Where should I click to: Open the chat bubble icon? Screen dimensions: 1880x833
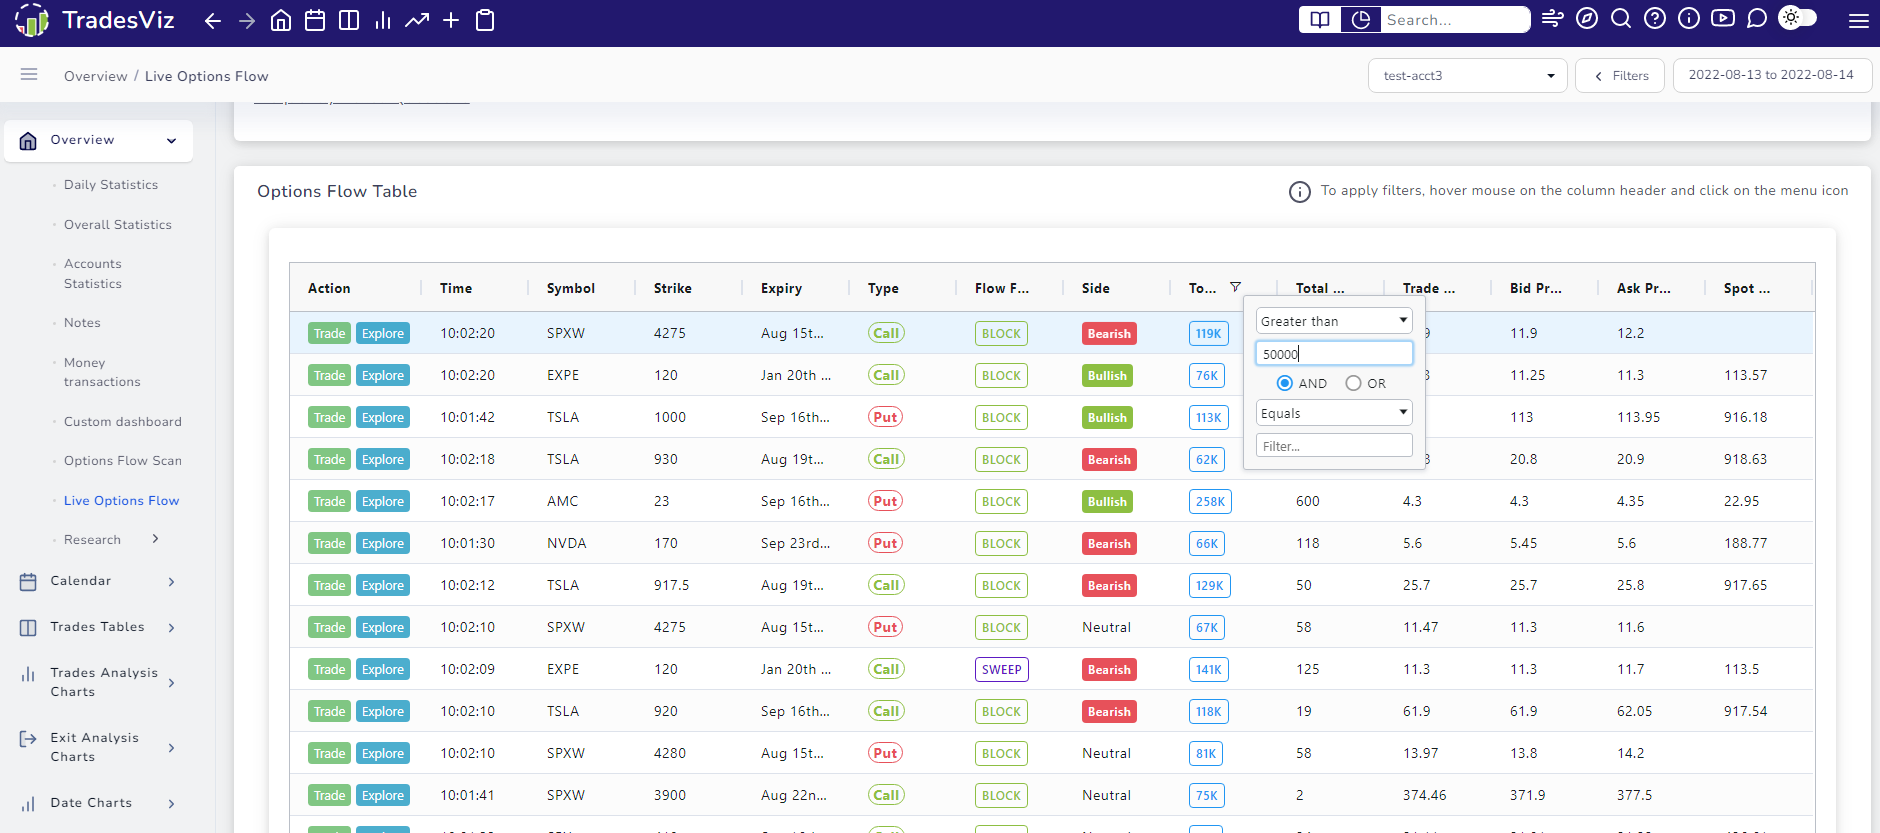point(1757,19)
